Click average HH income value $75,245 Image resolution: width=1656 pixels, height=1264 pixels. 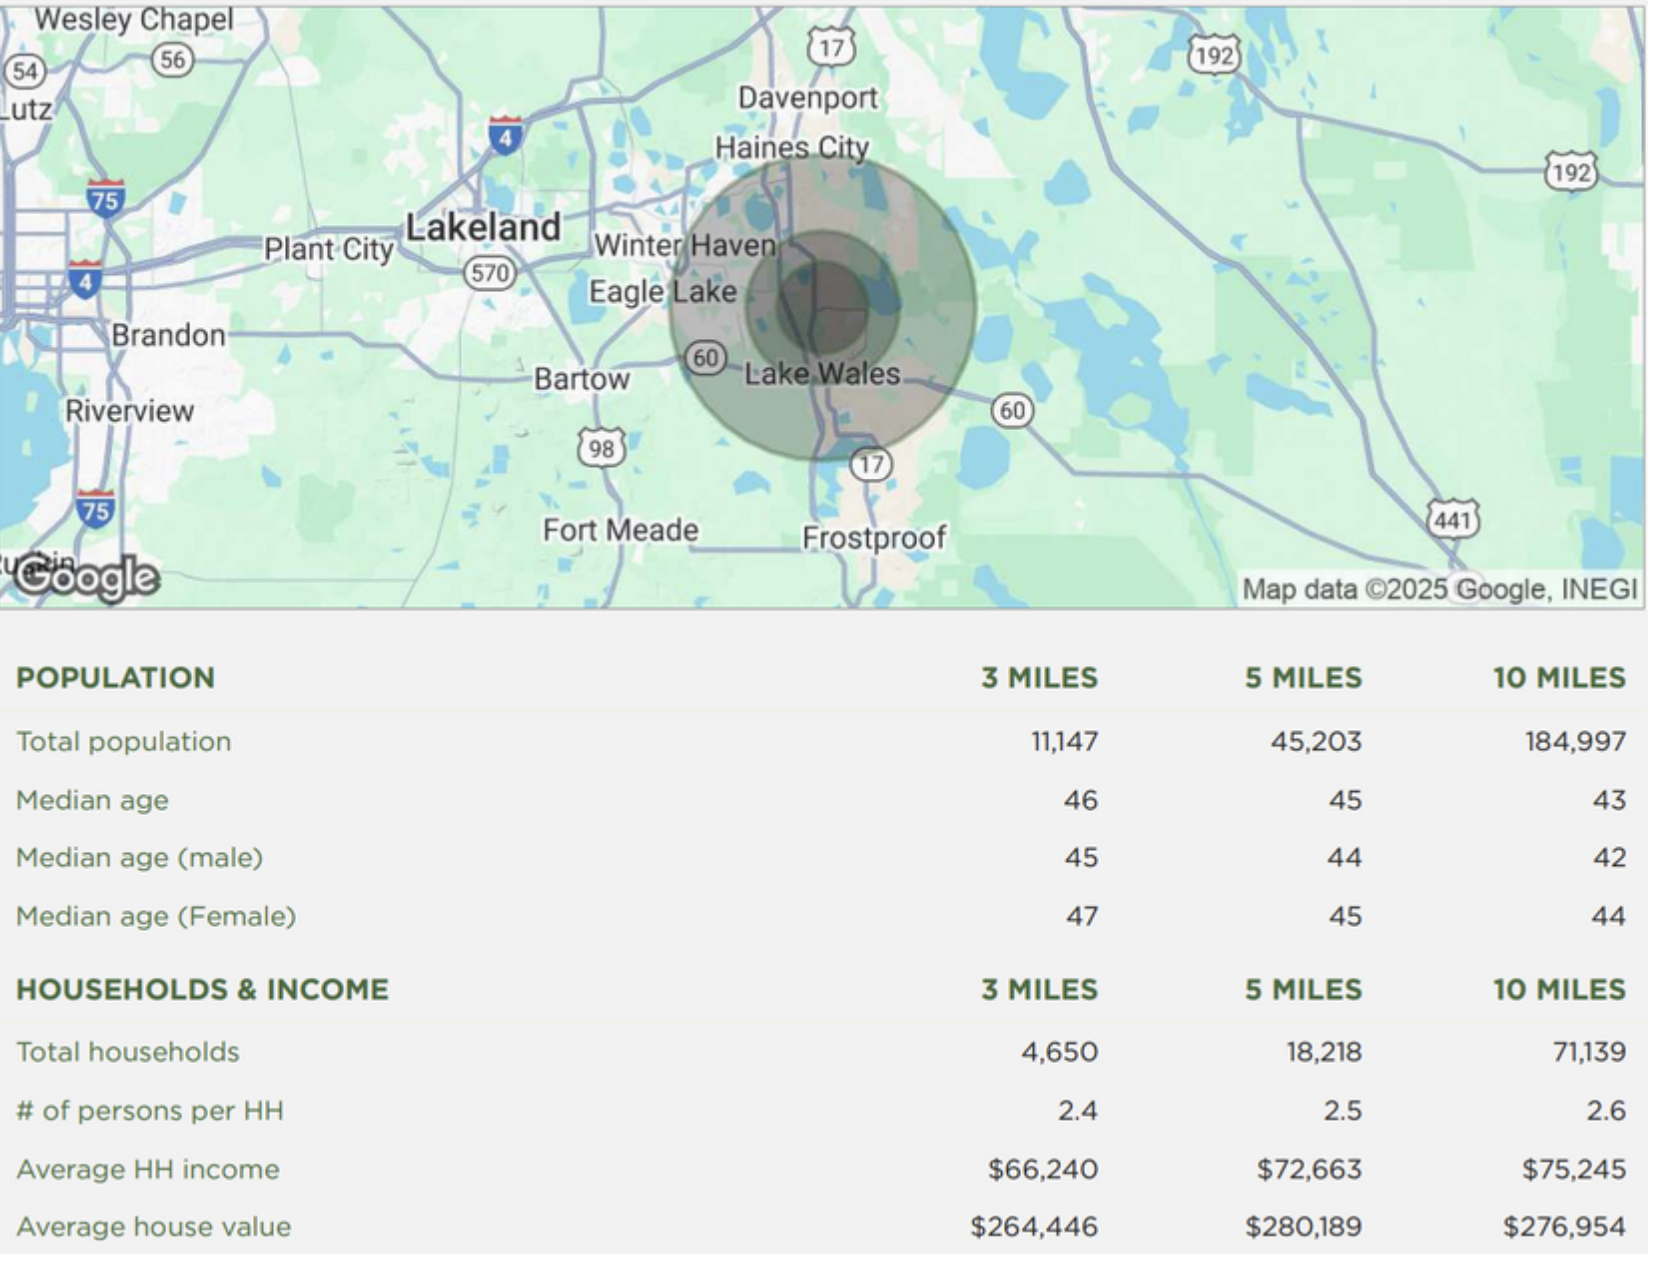(x=1574, y=1169)
